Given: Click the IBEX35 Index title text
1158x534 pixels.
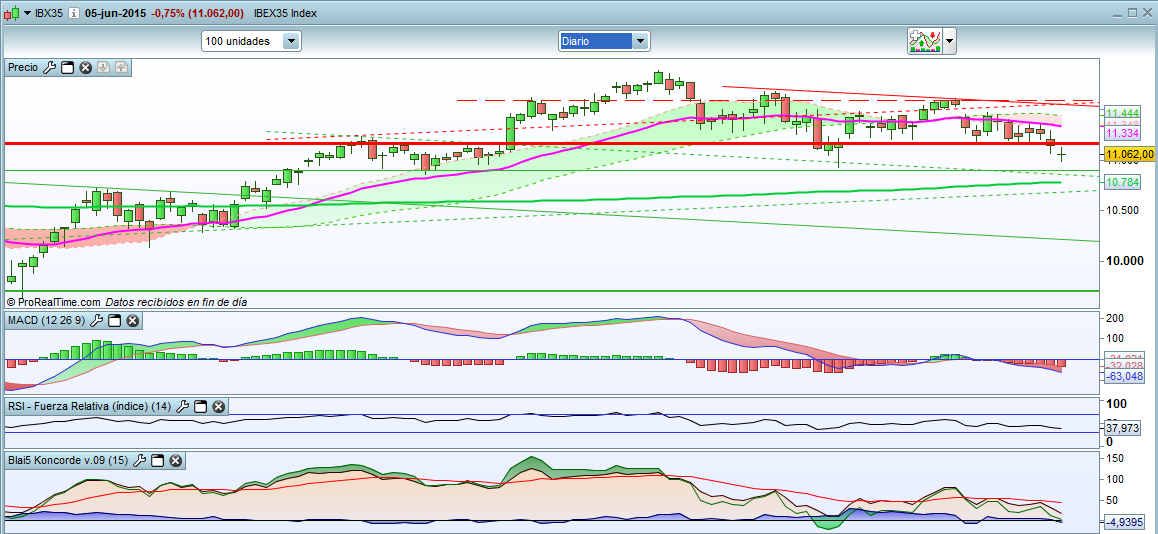Looking at the screenshot, I should [x=287, y=13].
